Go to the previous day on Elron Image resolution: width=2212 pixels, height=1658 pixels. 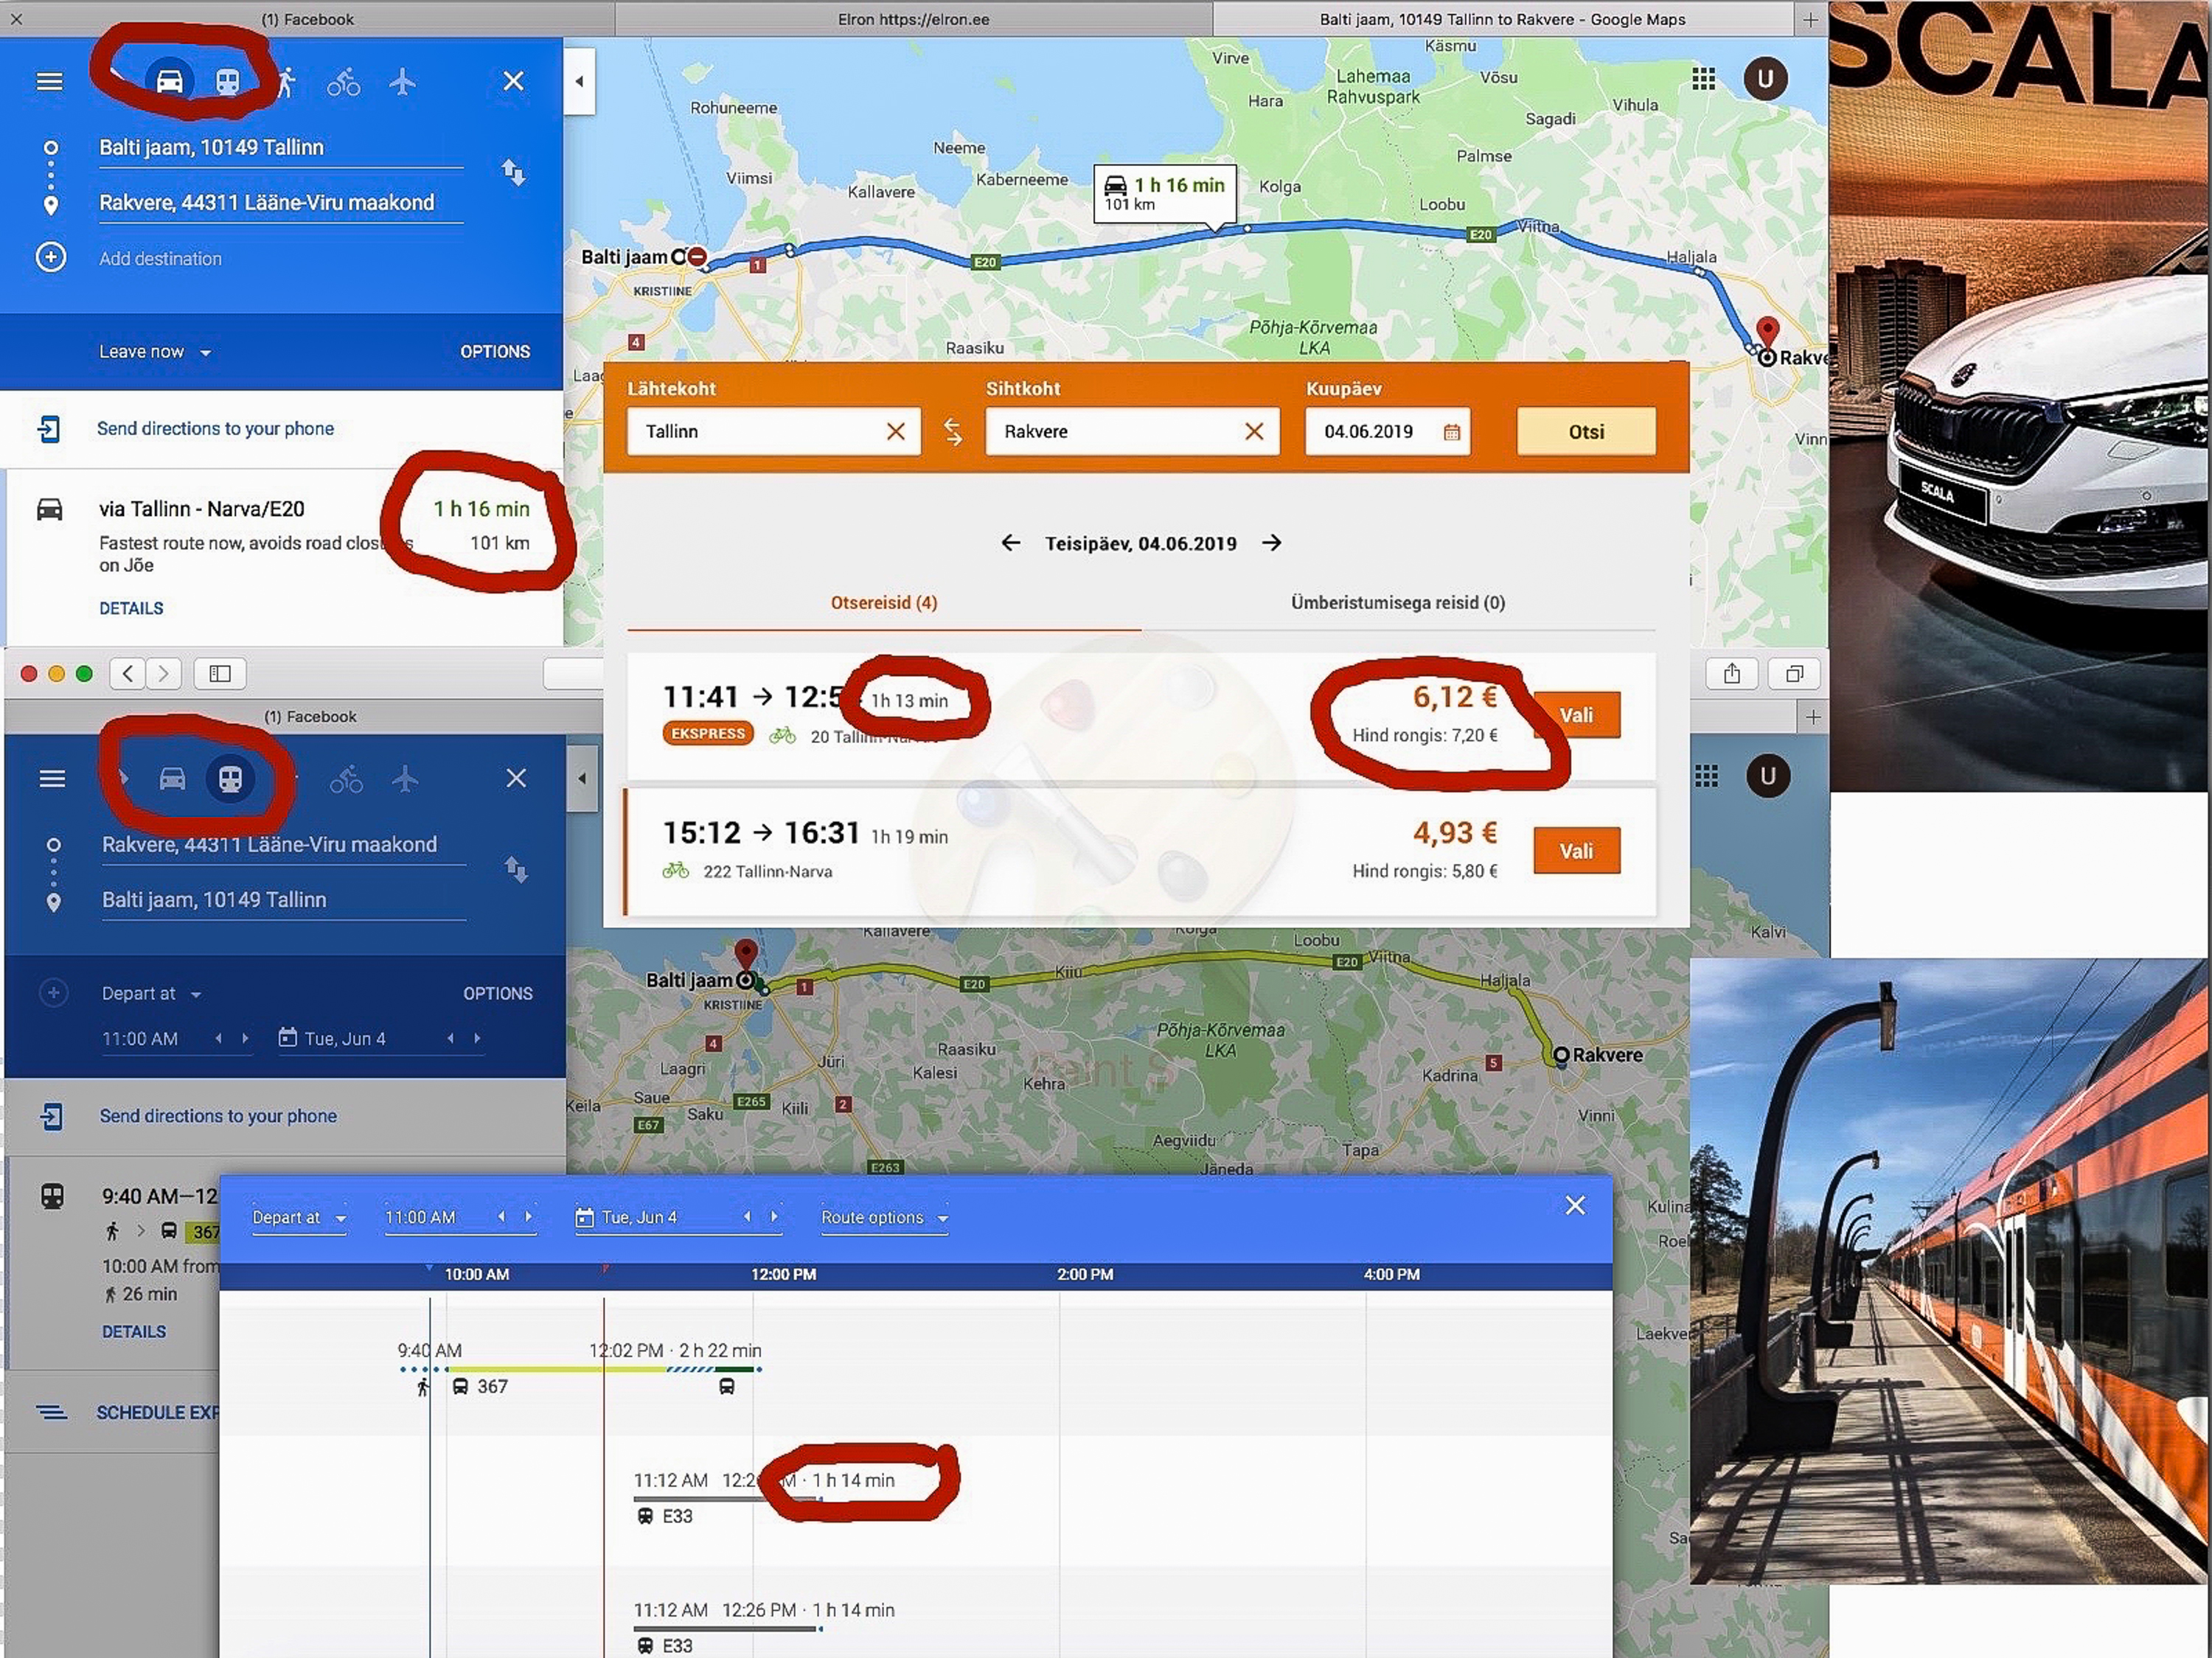(x=1011, y=543)
